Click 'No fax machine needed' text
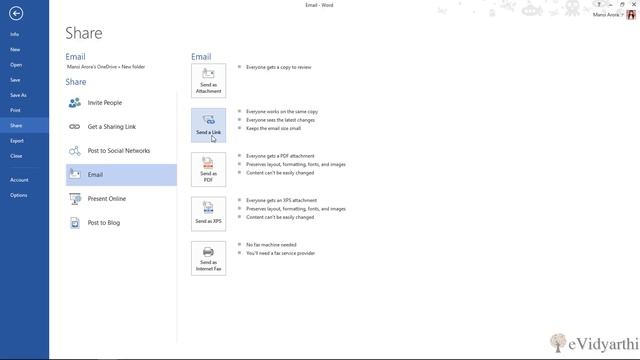 click(x=271, y=245)
